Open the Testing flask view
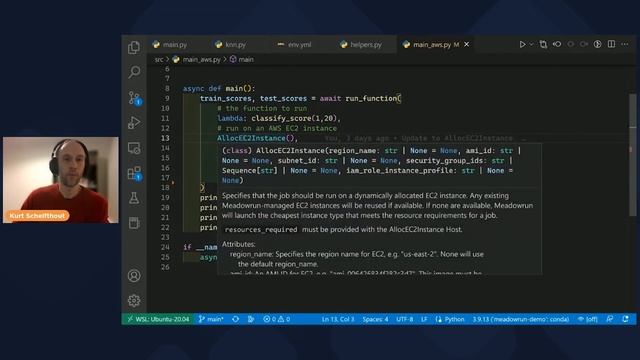The image size is (640, 360). coord(134,198)
